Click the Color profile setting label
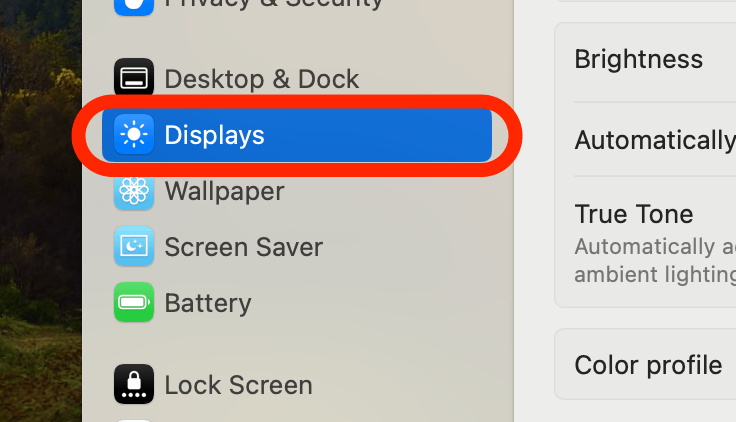 pos(648,365)
